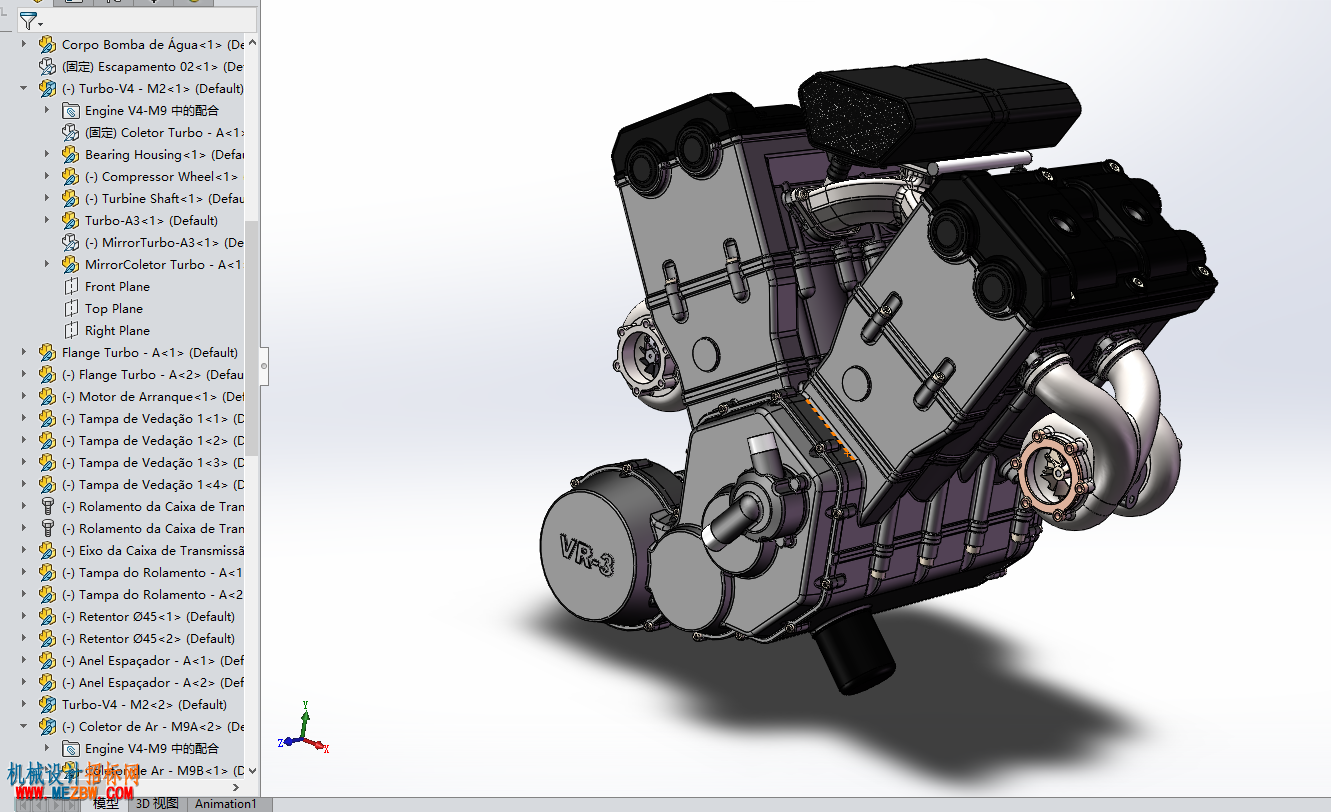Expand the Compressor Wheel<1> node
The width and height of the screenshot is (1331, 812).
pyautogui.click(x=47, y=176)
